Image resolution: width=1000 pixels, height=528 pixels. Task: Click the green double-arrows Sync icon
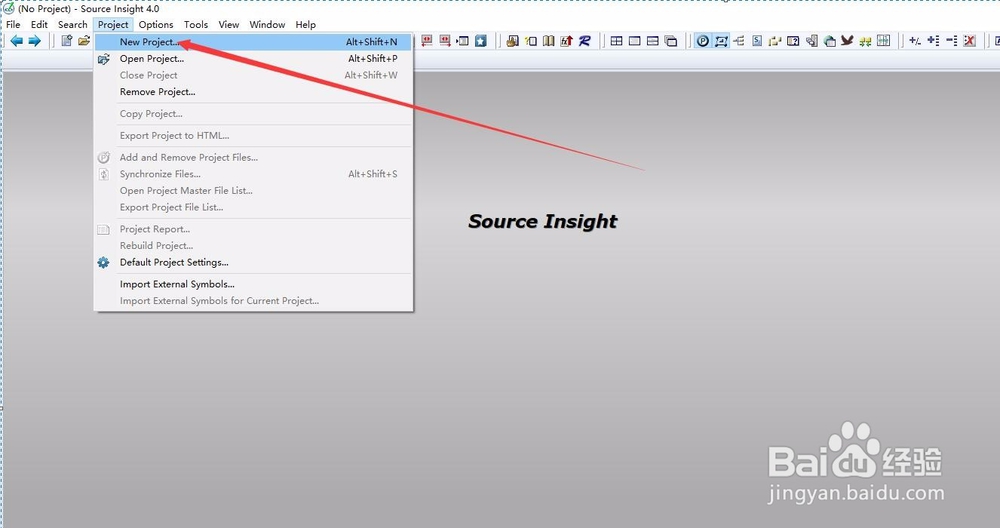865,41
